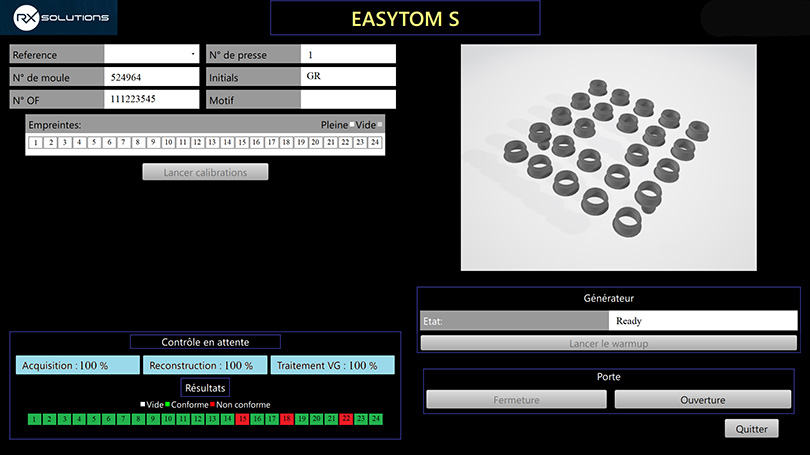Screen dimensions: 810x455
Task: Toggle Empreintes cavity box 7
Action: pyautogui.click(x=123, y=142)
